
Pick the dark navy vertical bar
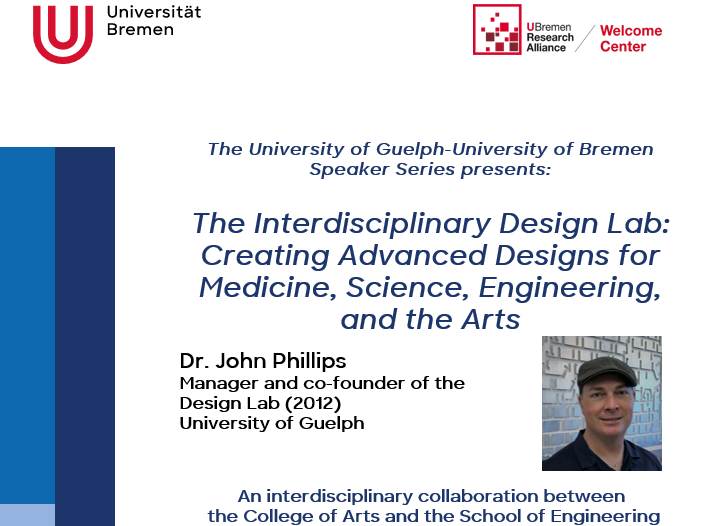tap(85, 330)
